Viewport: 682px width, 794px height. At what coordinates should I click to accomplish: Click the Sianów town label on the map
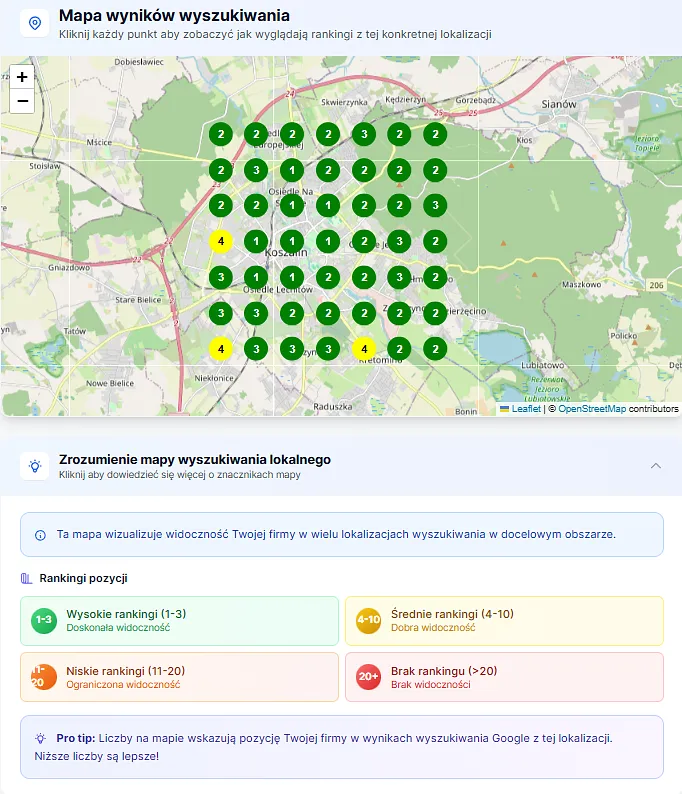558,104
